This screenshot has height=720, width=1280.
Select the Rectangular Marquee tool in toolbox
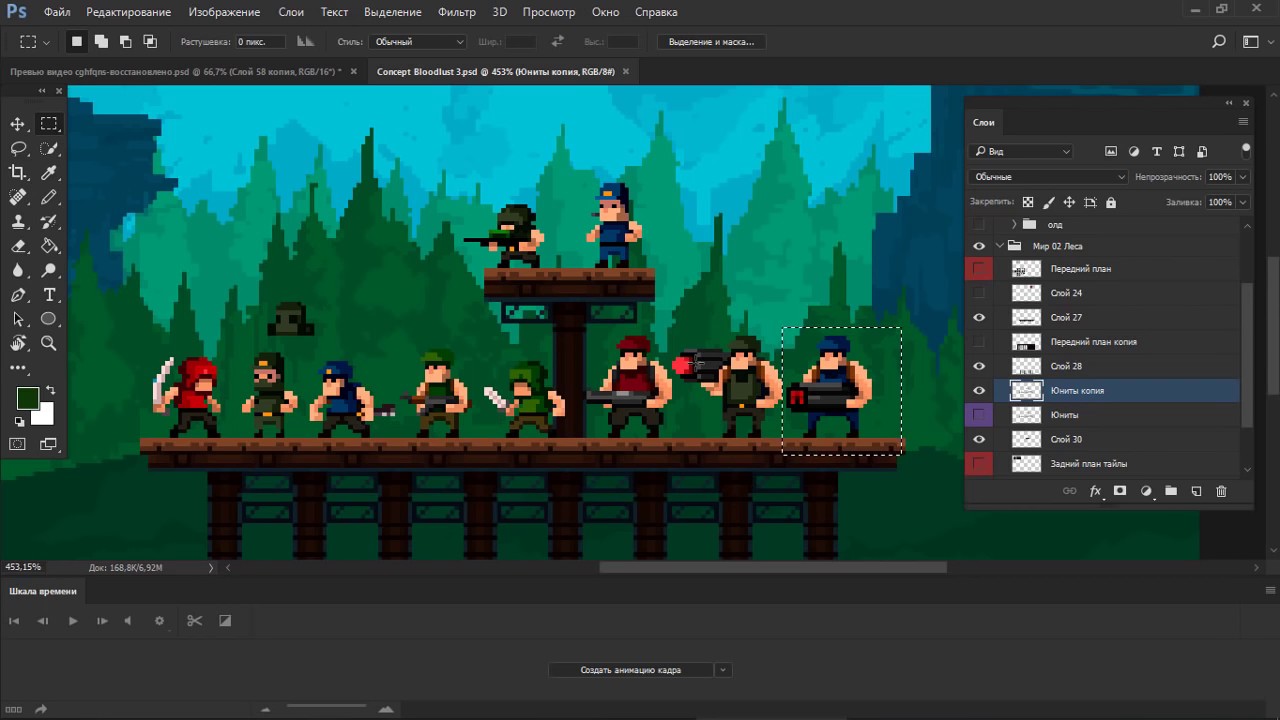(49, 124)
